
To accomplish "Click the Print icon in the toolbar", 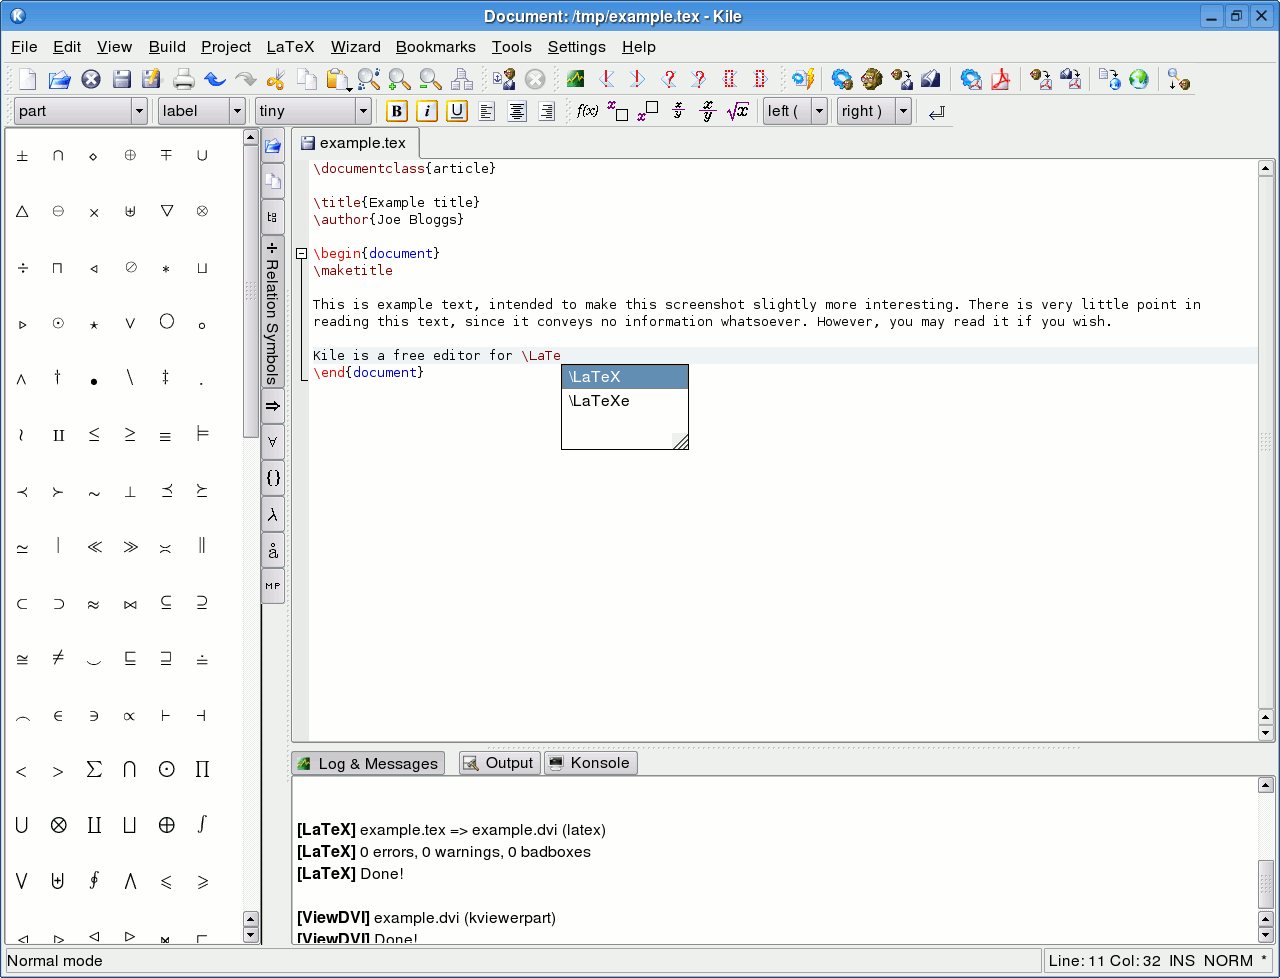I will tap(184, 79).
